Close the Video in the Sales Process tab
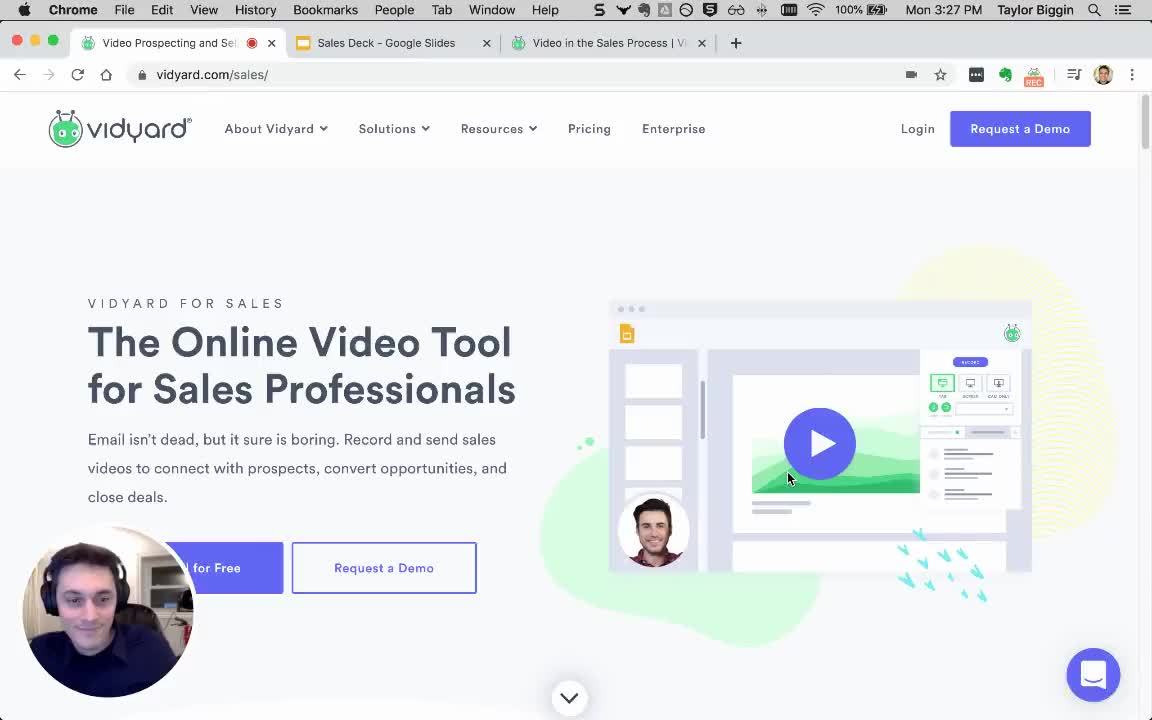 pyautogui.click(x=702, y=43)
